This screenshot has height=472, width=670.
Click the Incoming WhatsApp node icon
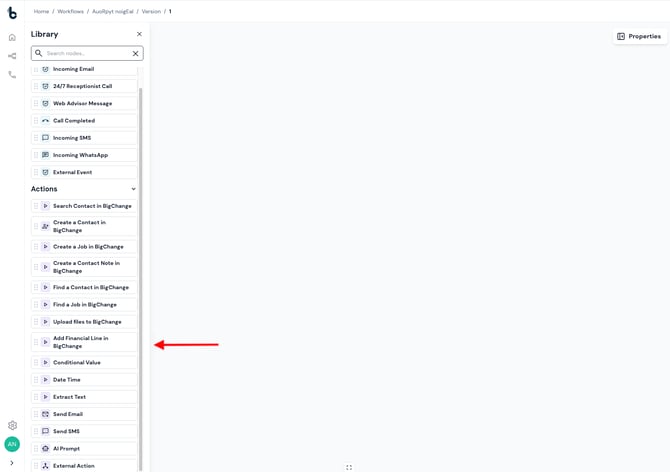pyautogui.click(x=45, y=155)
